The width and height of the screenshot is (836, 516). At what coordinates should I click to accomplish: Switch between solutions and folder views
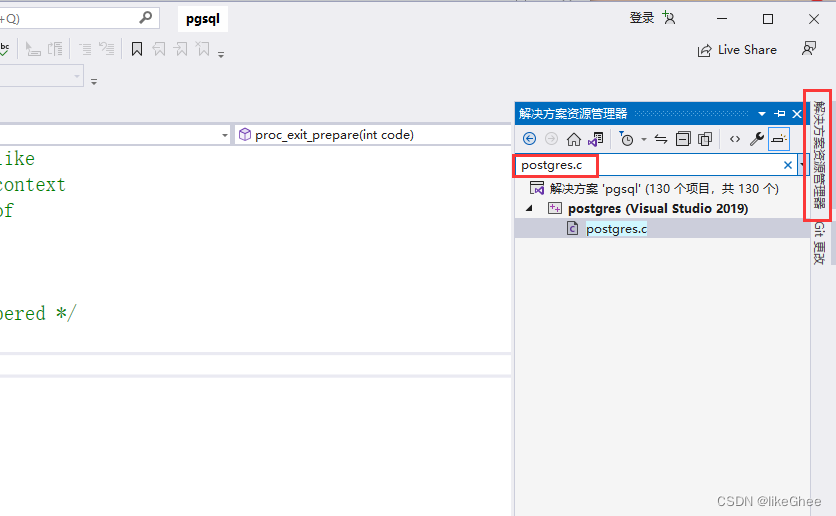(x=596, y=139)
